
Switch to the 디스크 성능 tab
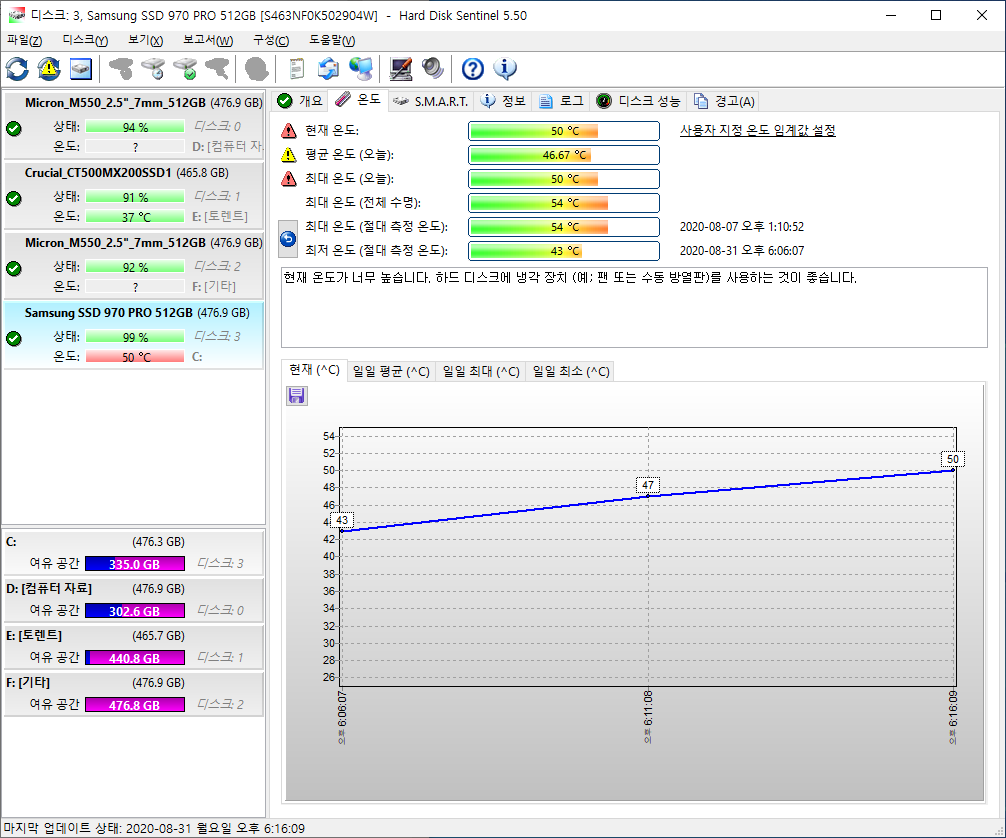point(638,101)
